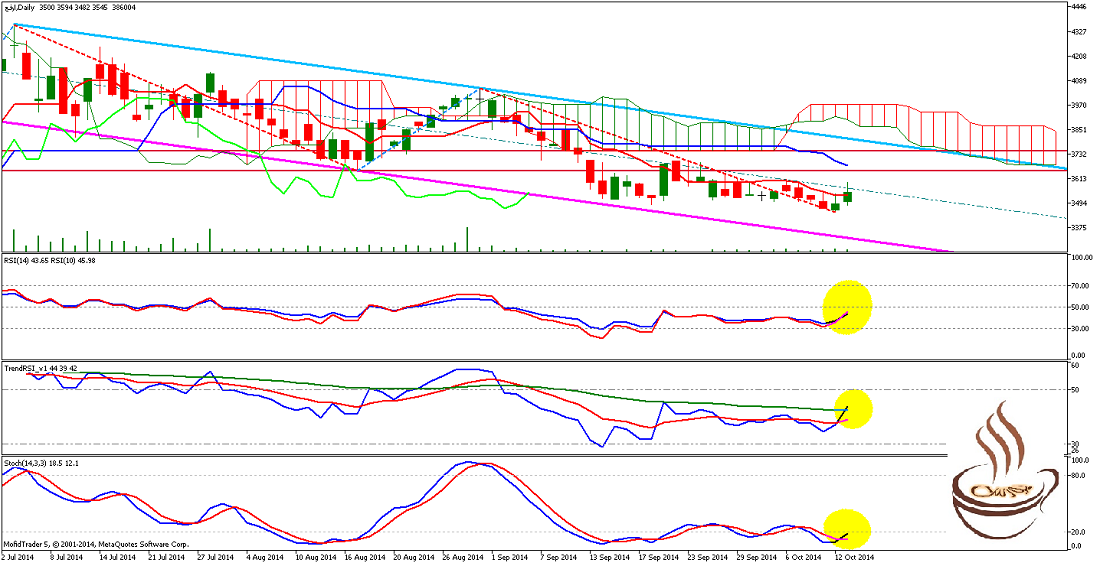This screenshot has width=1100, height=566.
Task: Click the 2 Jul 2014 date on time axis
Action: tap(19, 557)
